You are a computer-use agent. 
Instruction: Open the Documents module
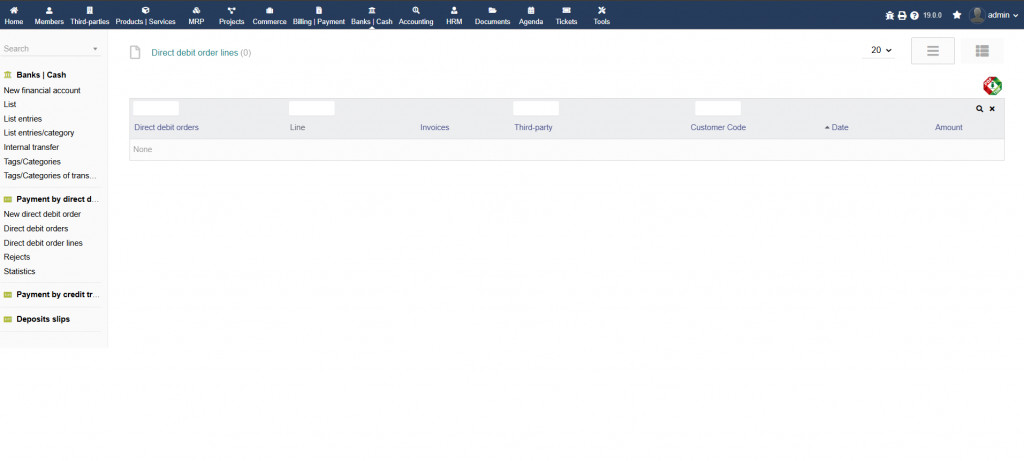point(492,15)
